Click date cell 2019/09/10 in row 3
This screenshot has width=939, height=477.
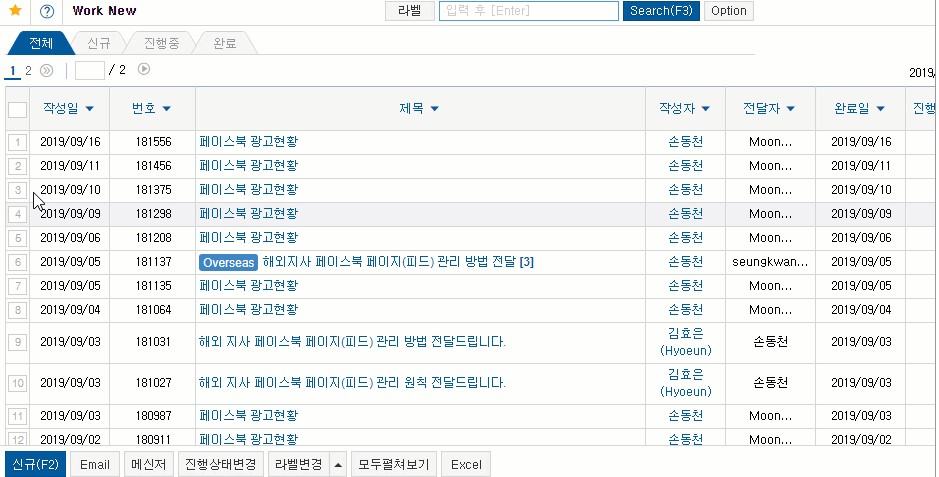70,190
